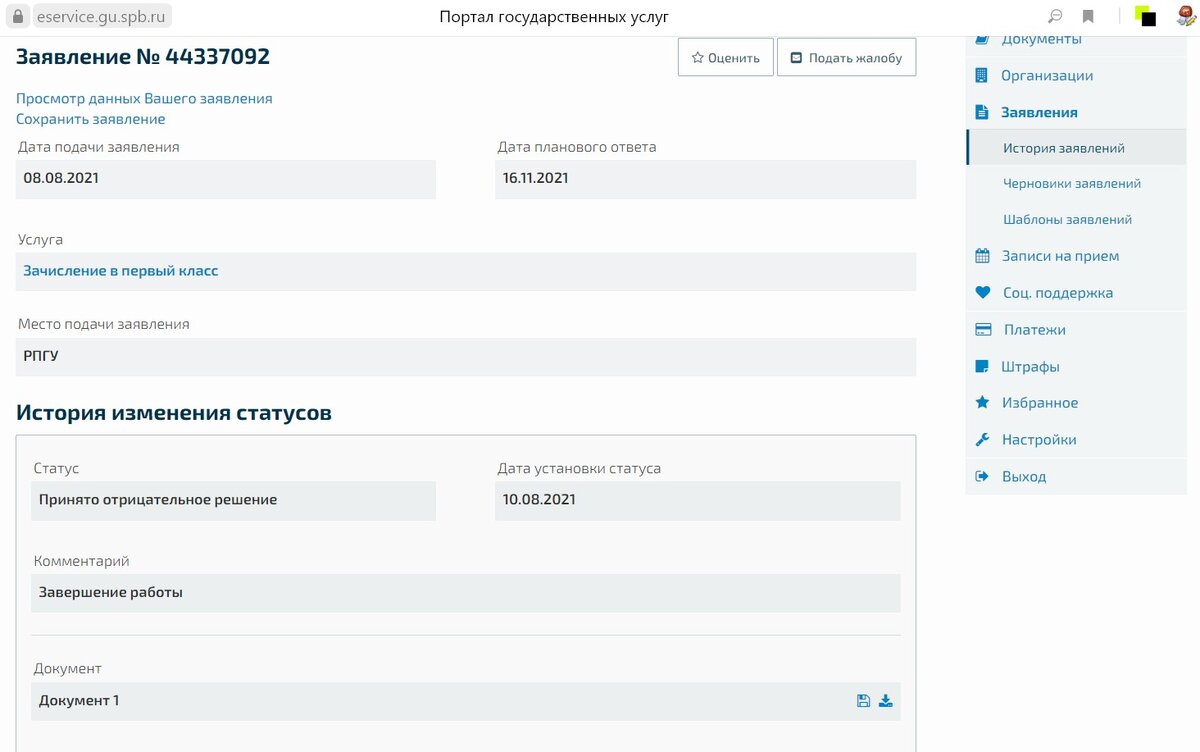1200x752 pixels.
Task: Open Просмотр данных Вашего заявления link
Action: tap(144, 99)
